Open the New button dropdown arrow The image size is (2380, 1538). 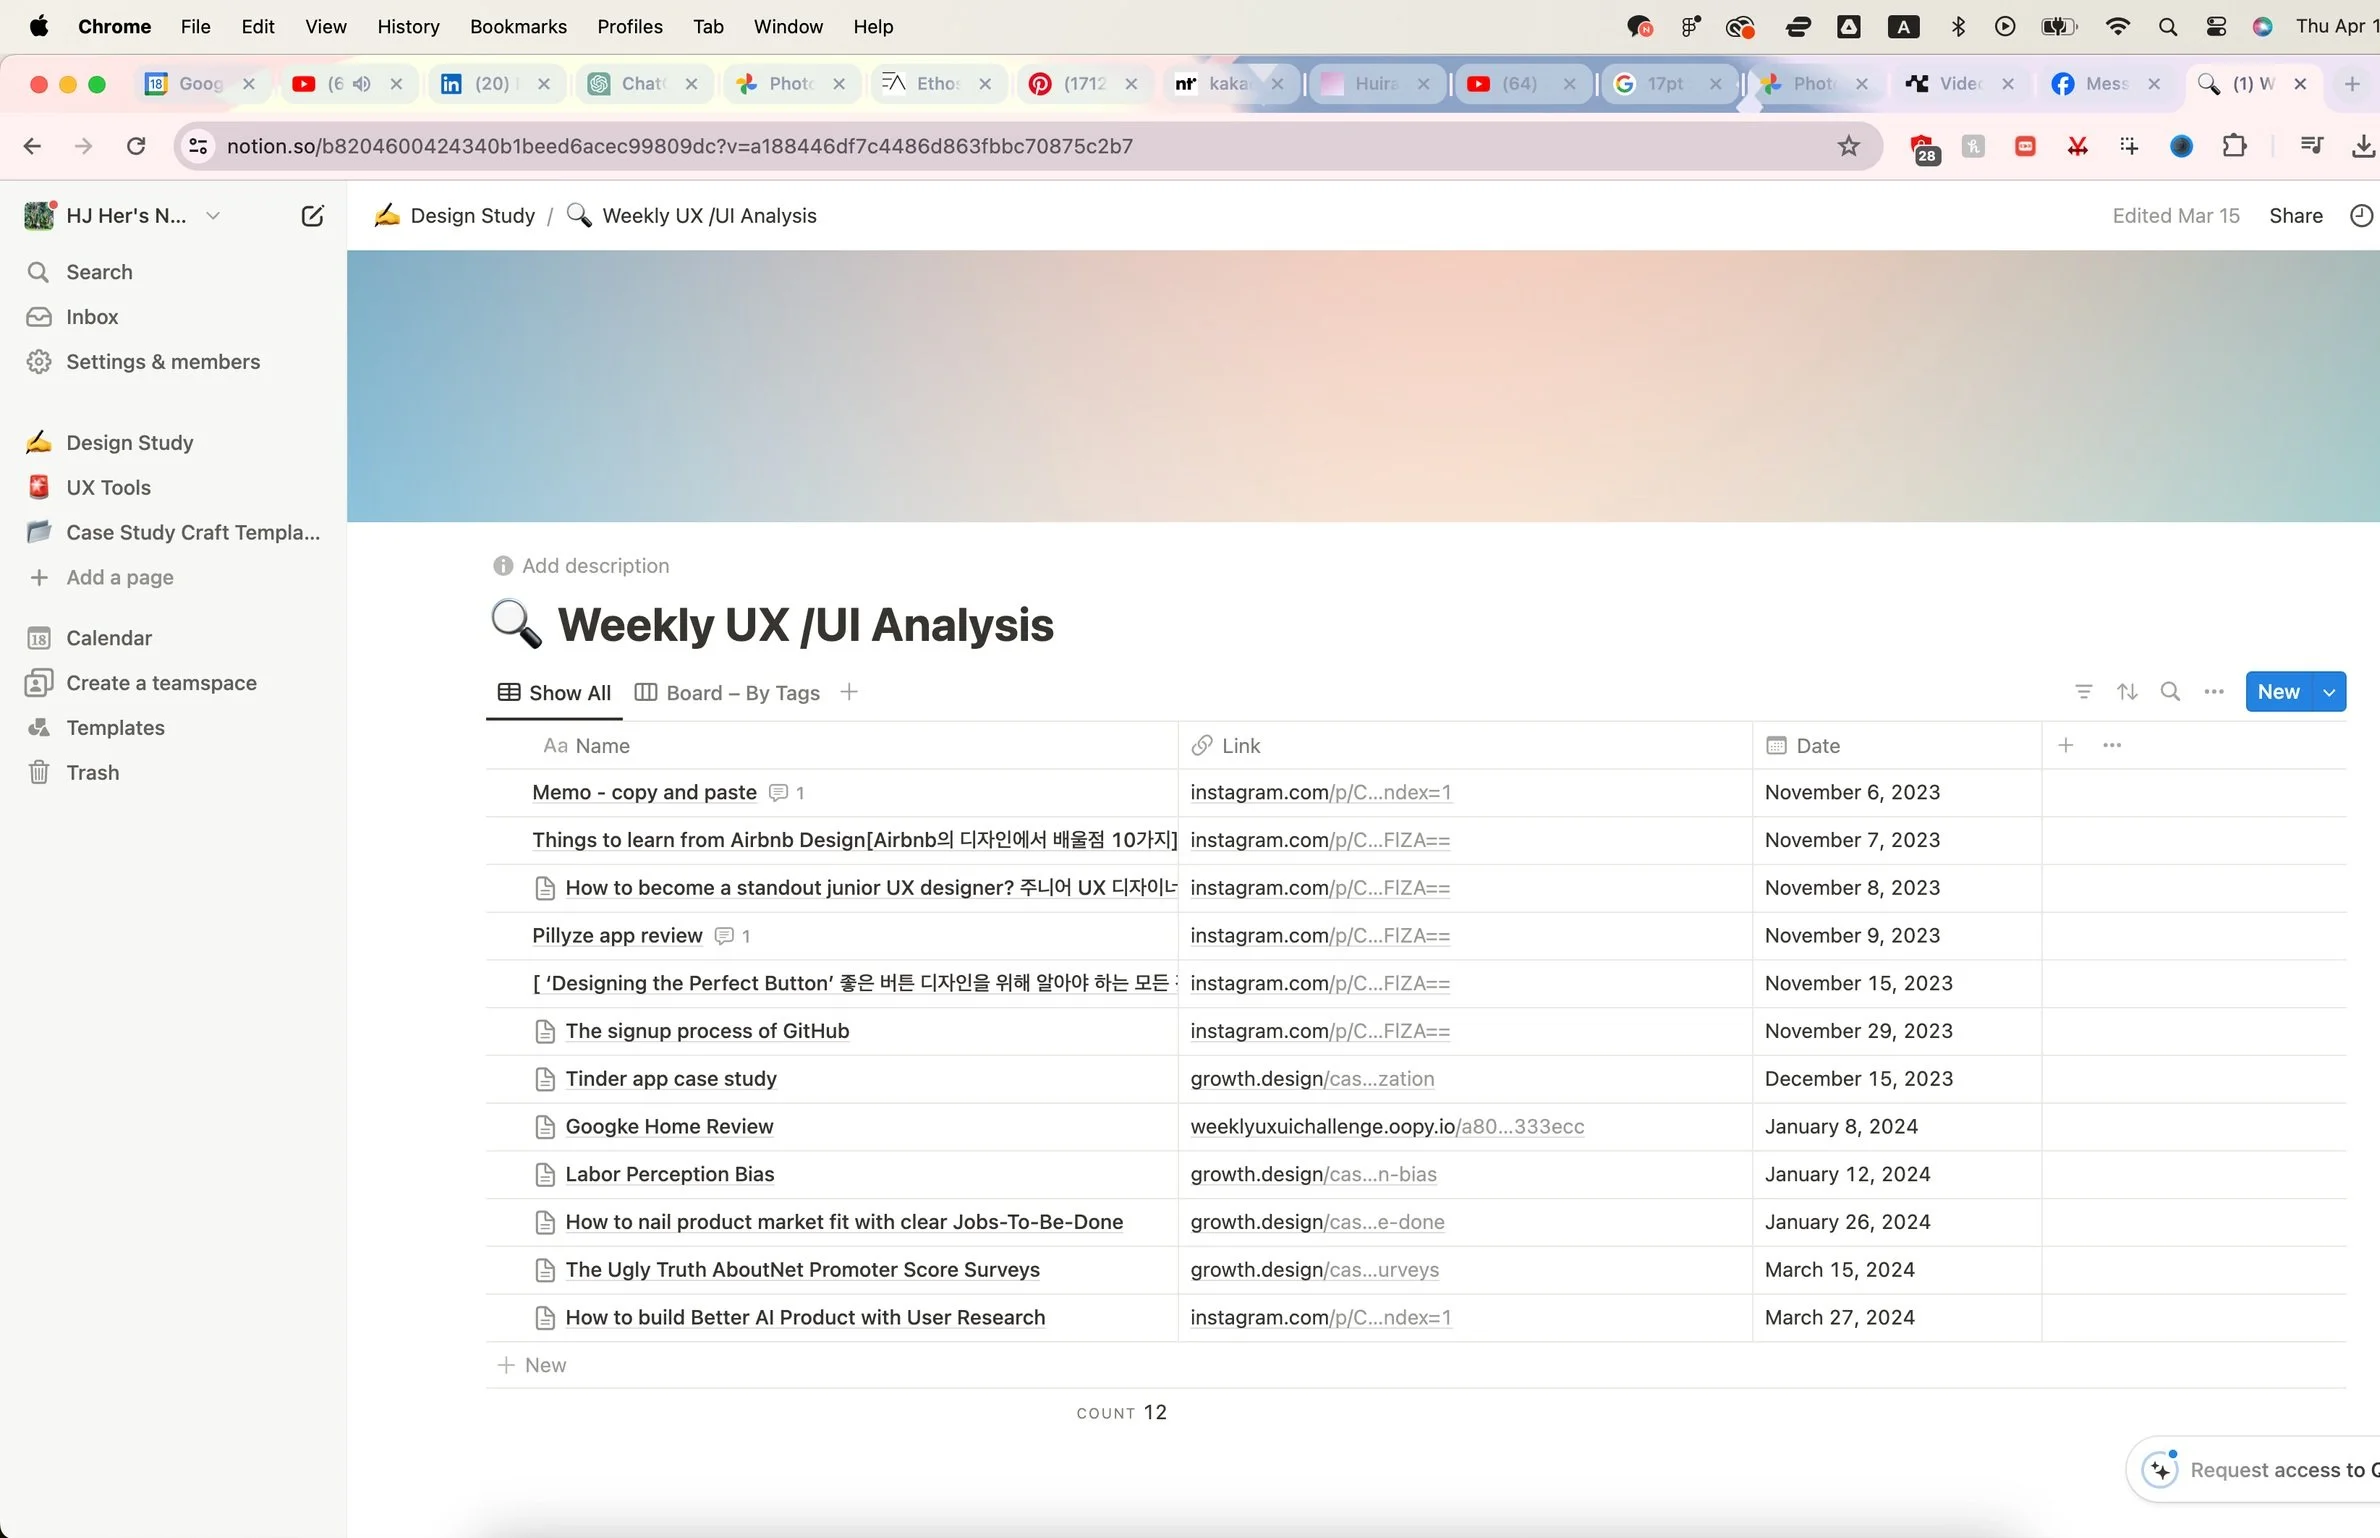pyautogui.click(x=2329, y=692)
